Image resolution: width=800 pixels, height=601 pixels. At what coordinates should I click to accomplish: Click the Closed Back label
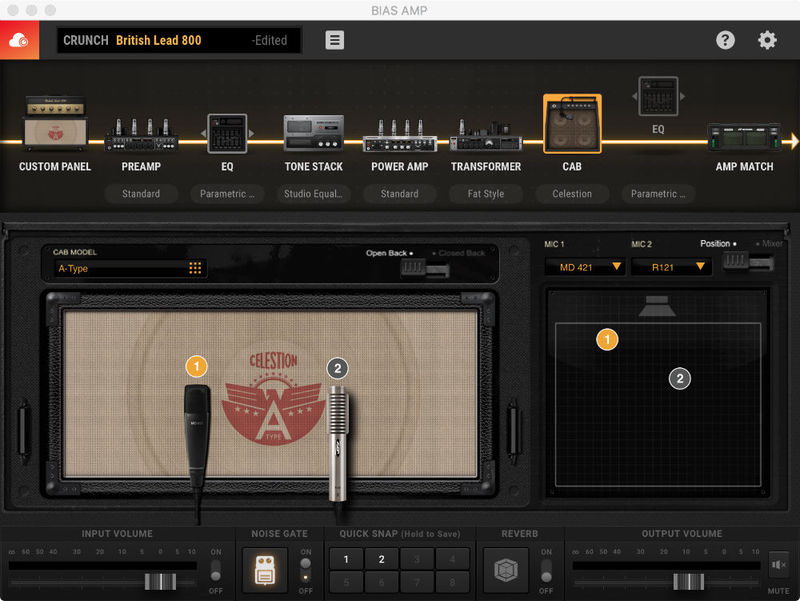pos(461,253)
